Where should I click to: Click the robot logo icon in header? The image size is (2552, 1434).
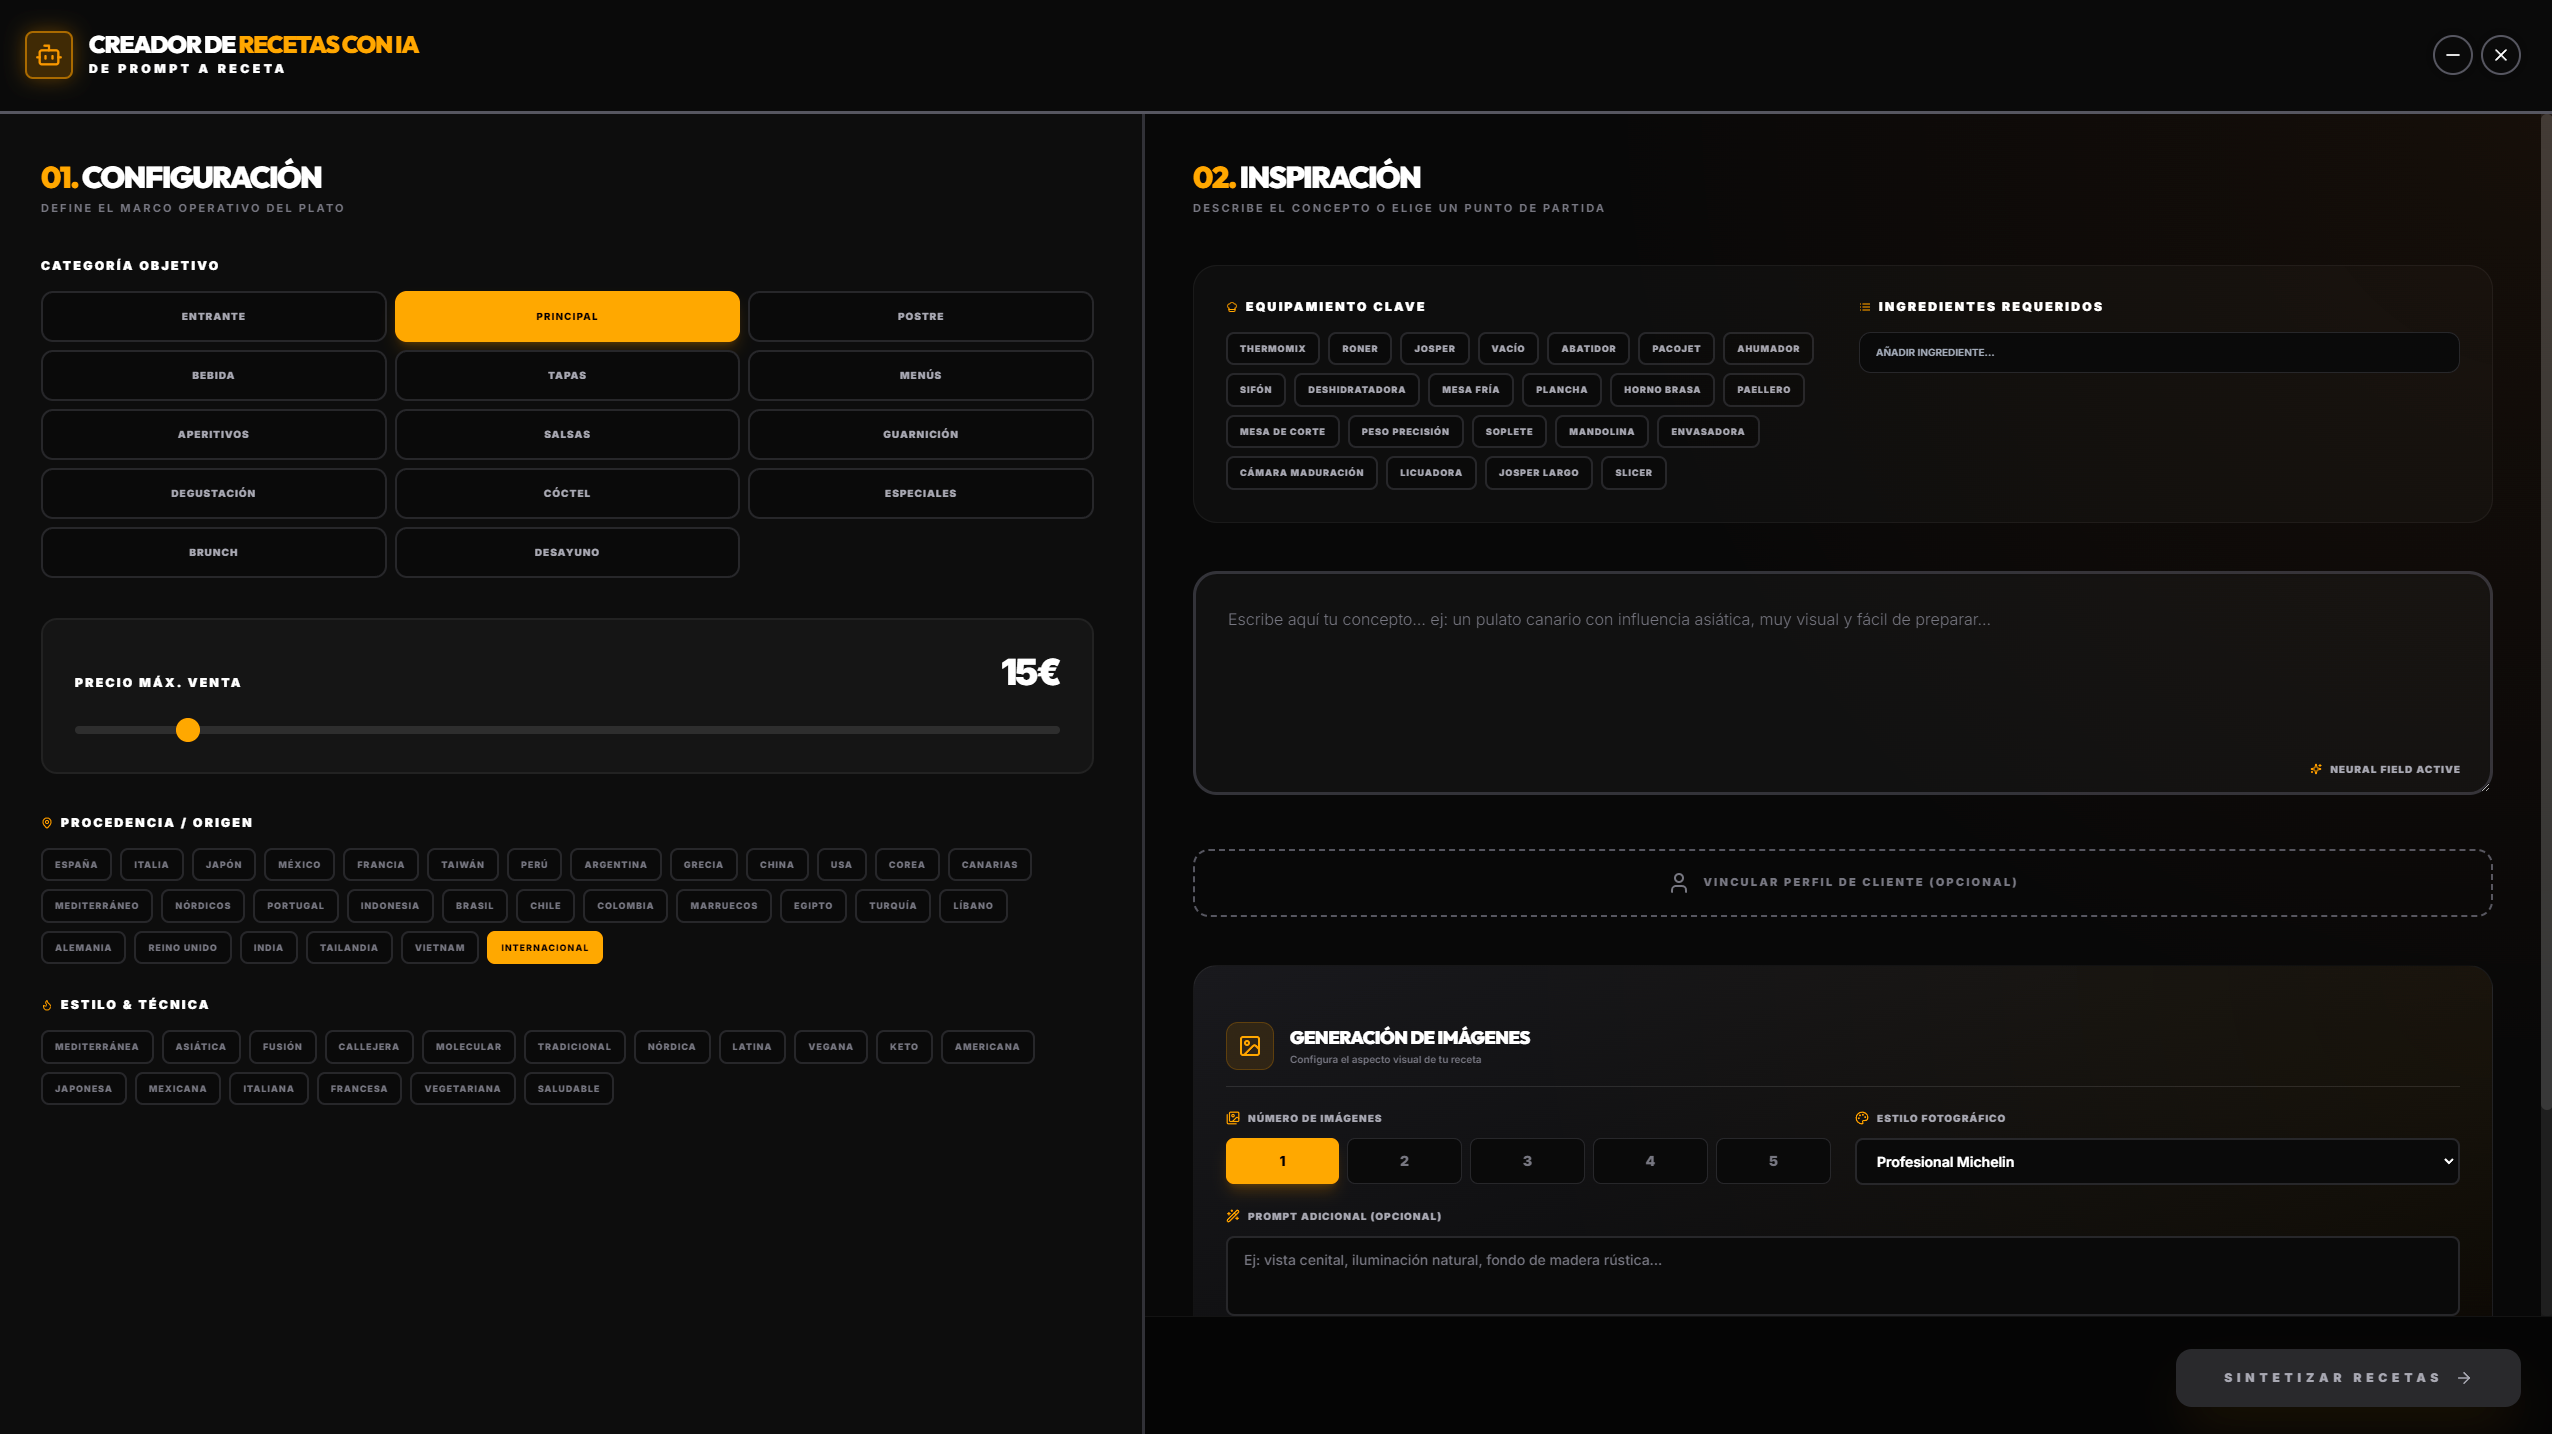[x=49, y=55]
